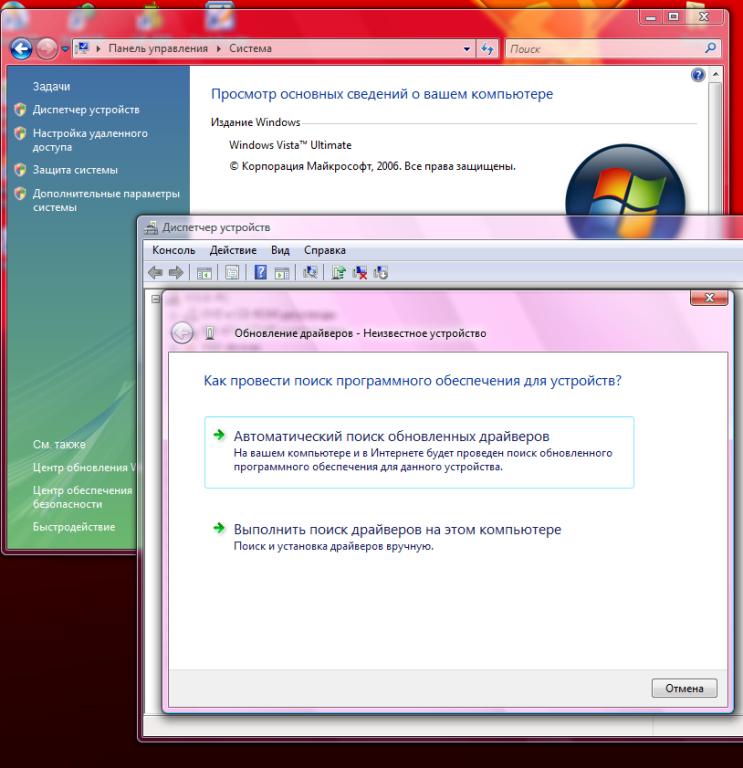
Task: Open the address bar dropdown arrow
Action: (467, 48)
